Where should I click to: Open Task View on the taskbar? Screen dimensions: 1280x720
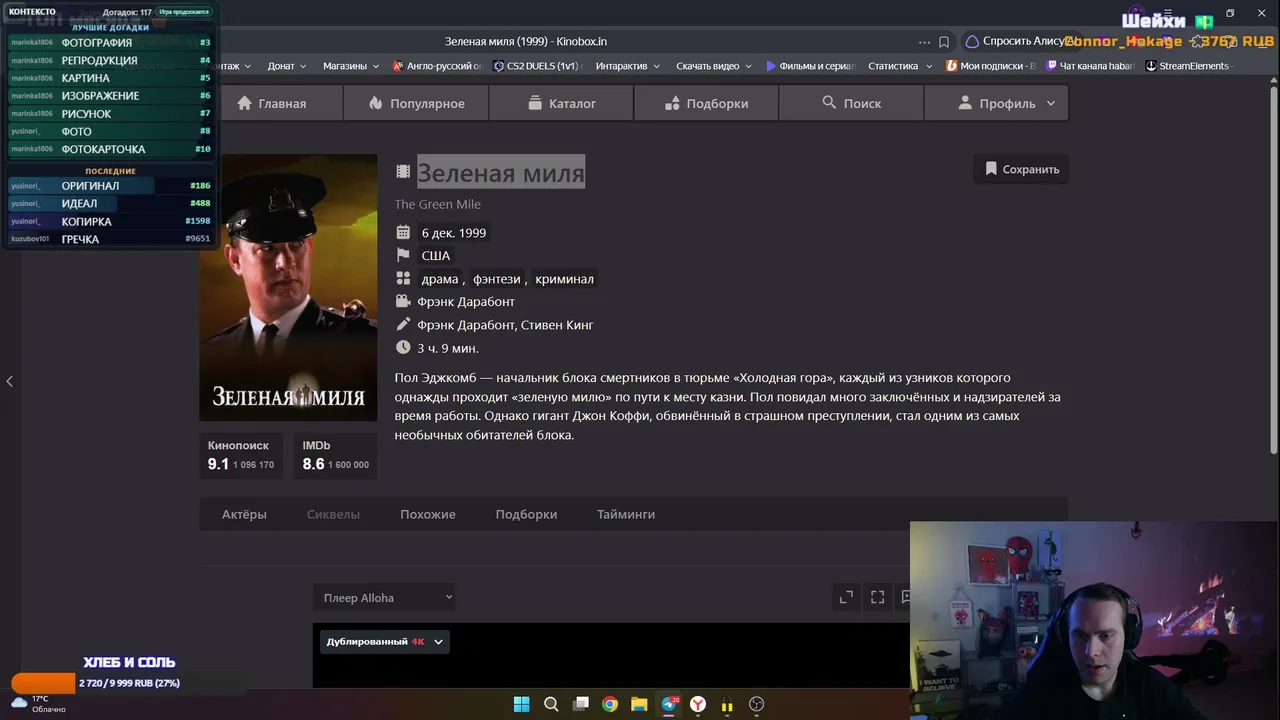pos(580,704)
